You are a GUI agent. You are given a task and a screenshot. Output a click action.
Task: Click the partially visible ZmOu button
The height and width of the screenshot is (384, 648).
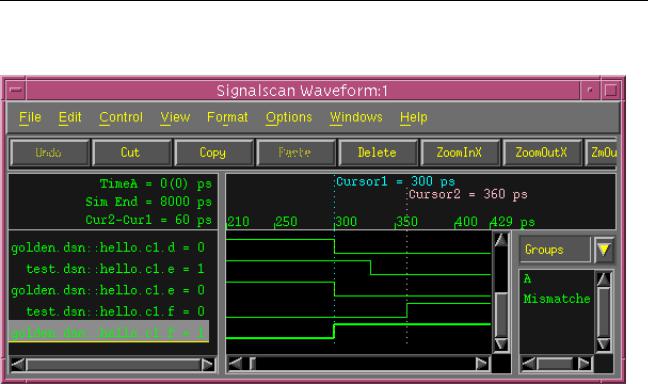click(600, 153)
